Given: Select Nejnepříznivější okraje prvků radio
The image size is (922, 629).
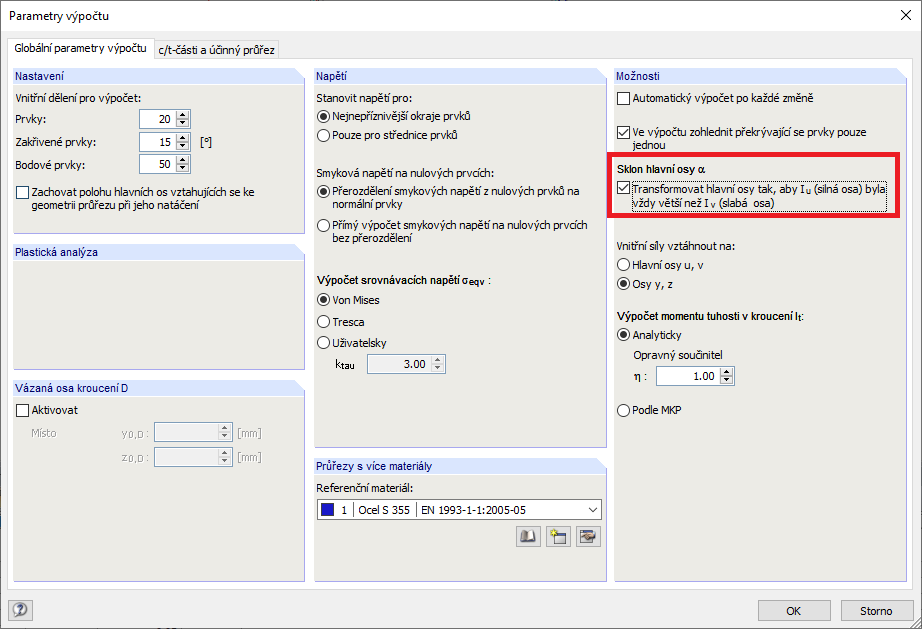Looking at the screenshot, I should 323,116.
